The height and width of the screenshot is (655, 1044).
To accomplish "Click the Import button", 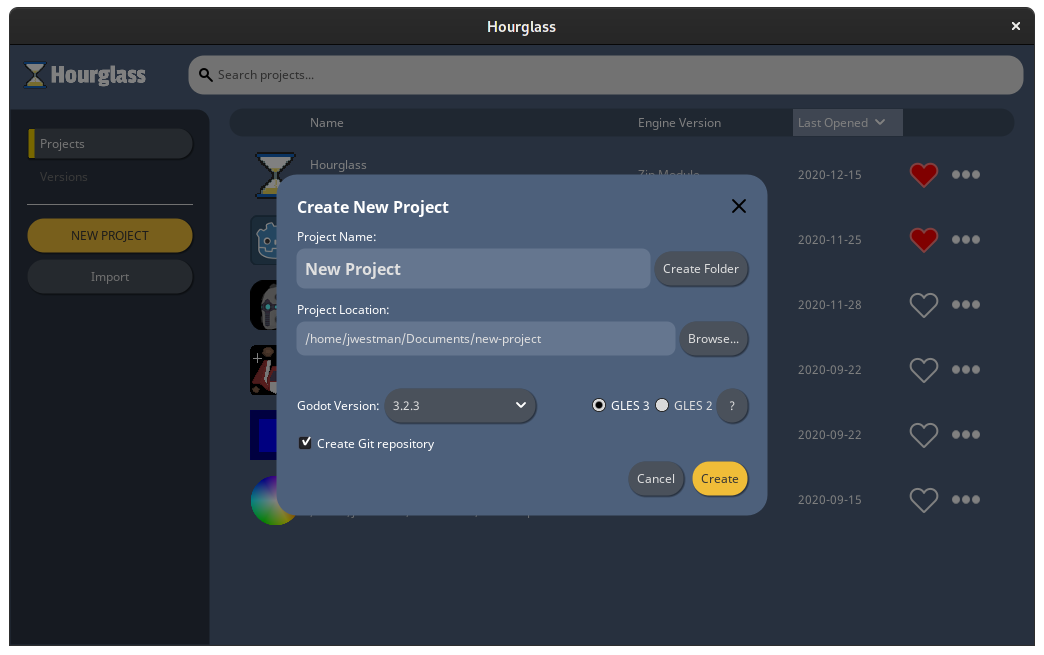I will pyautogui.click(x=110, y=277).
